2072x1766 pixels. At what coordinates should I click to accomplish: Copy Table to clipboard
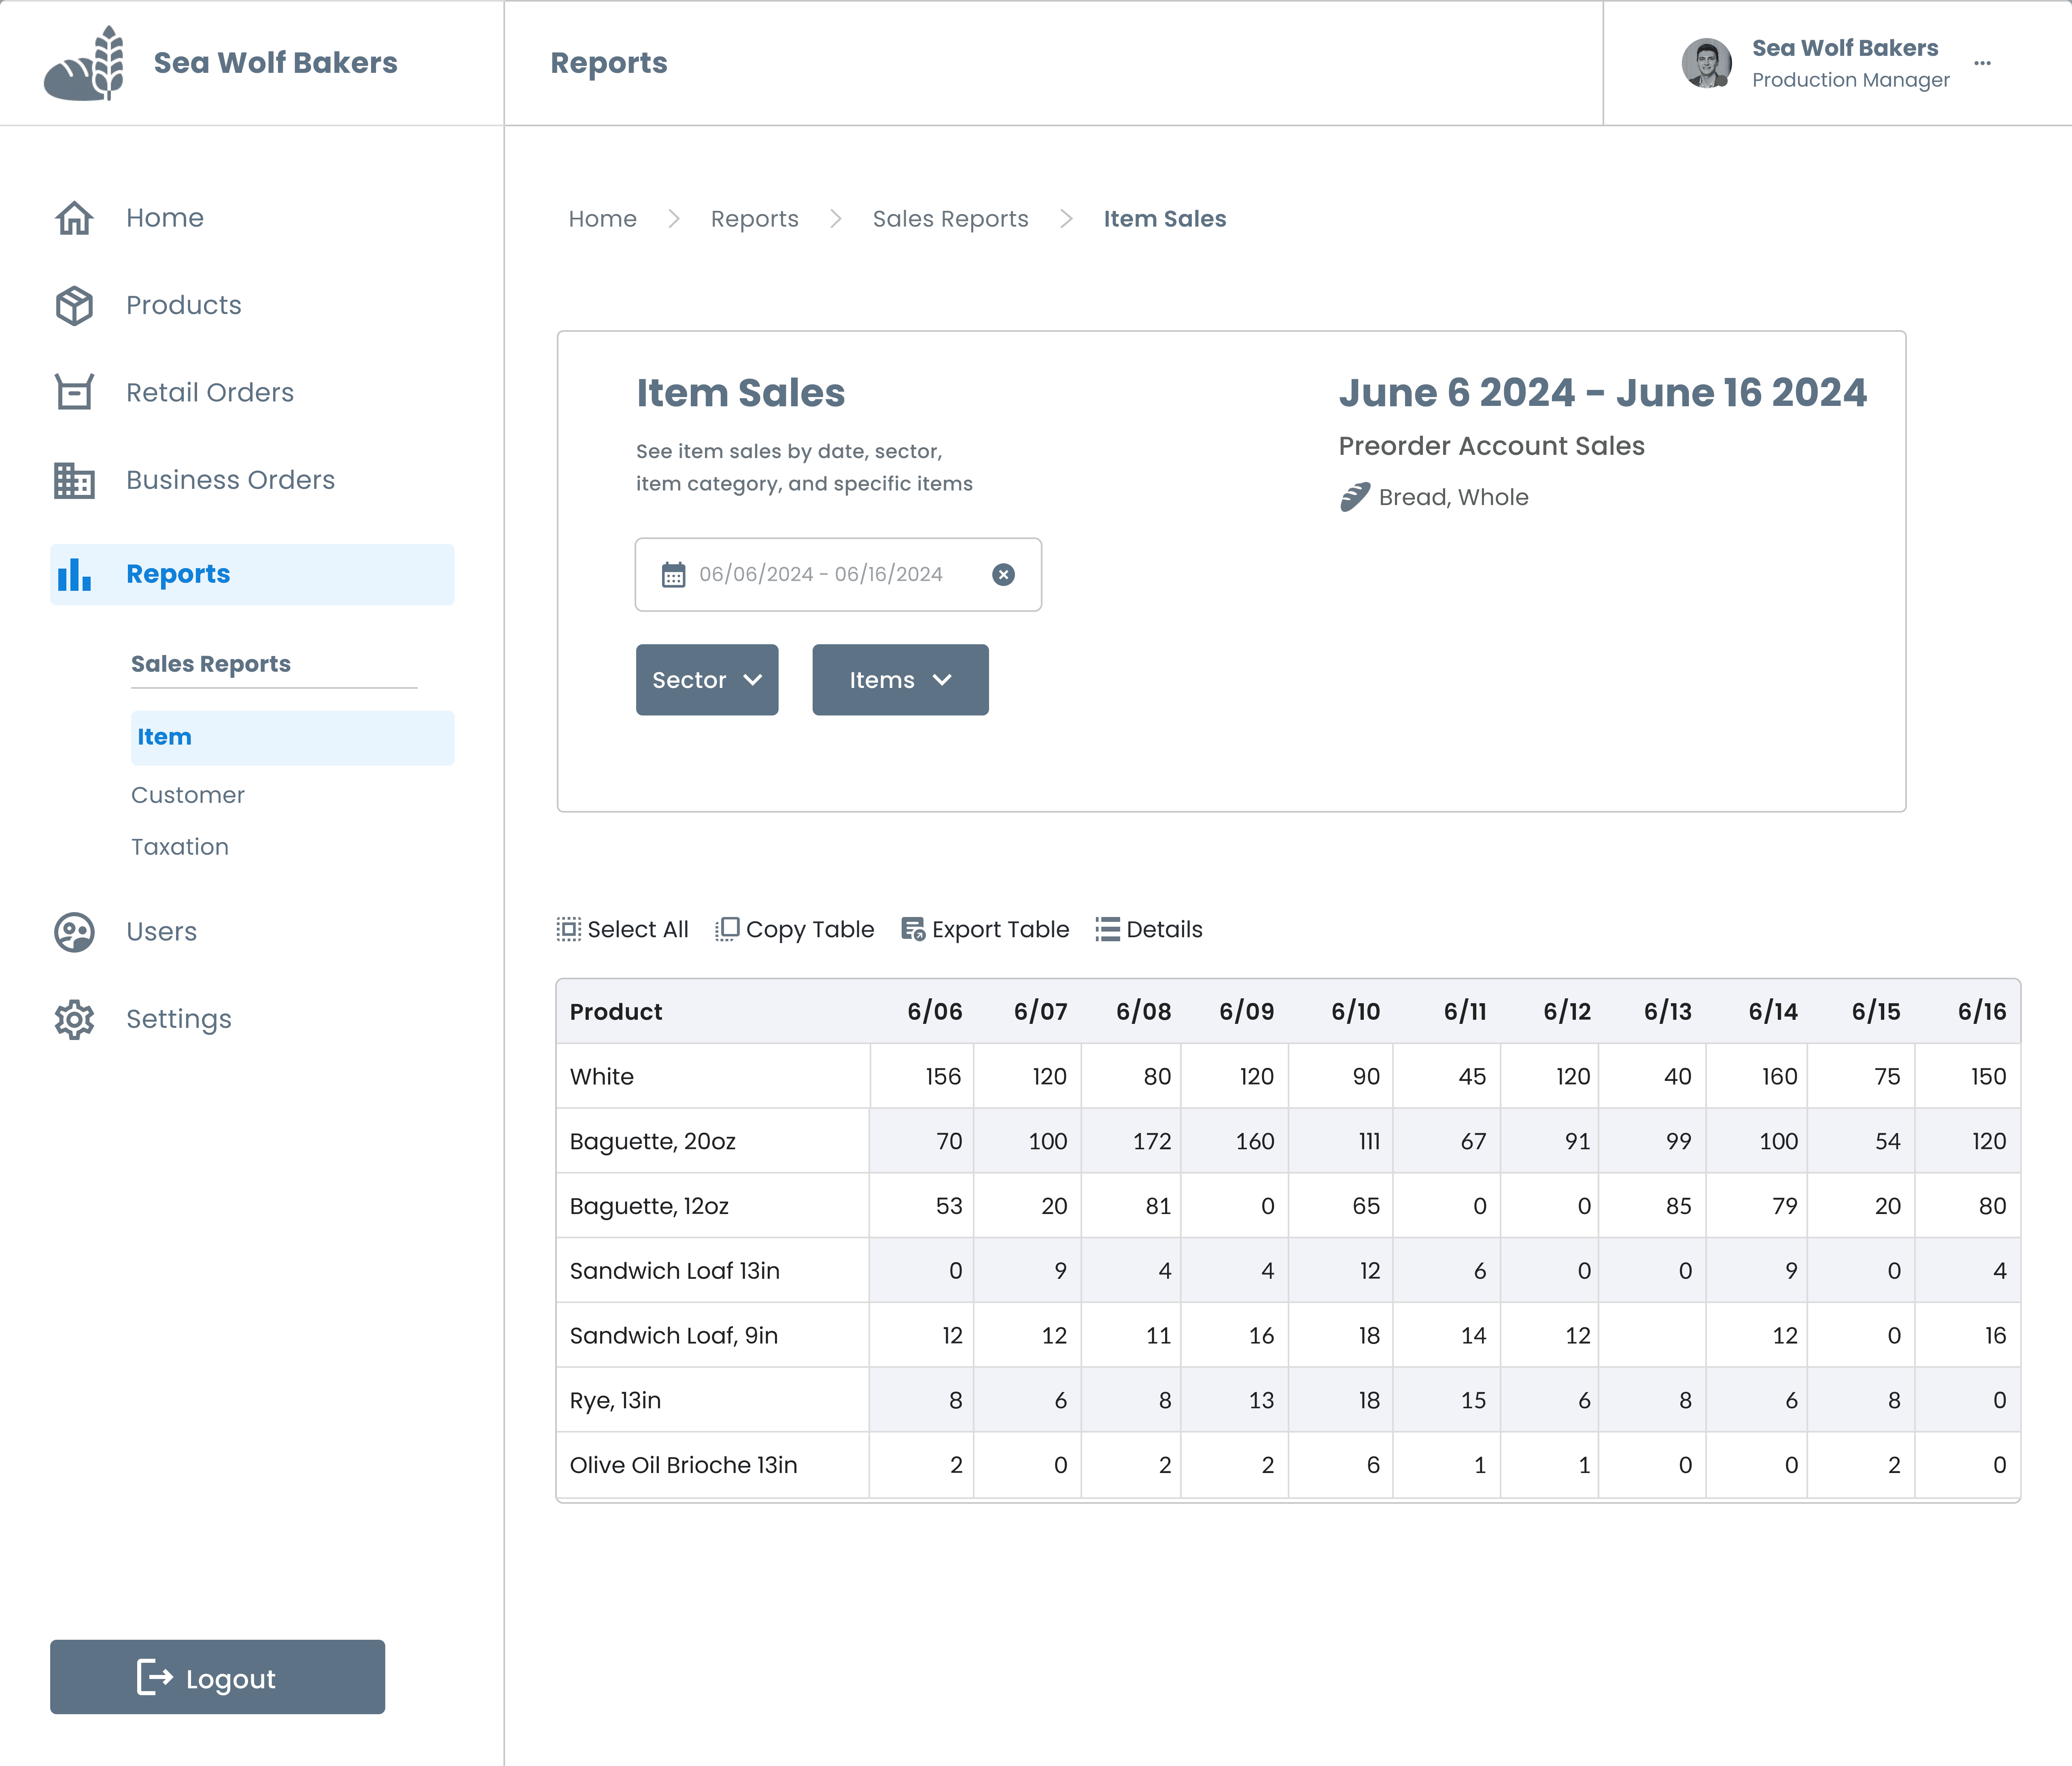794,930
